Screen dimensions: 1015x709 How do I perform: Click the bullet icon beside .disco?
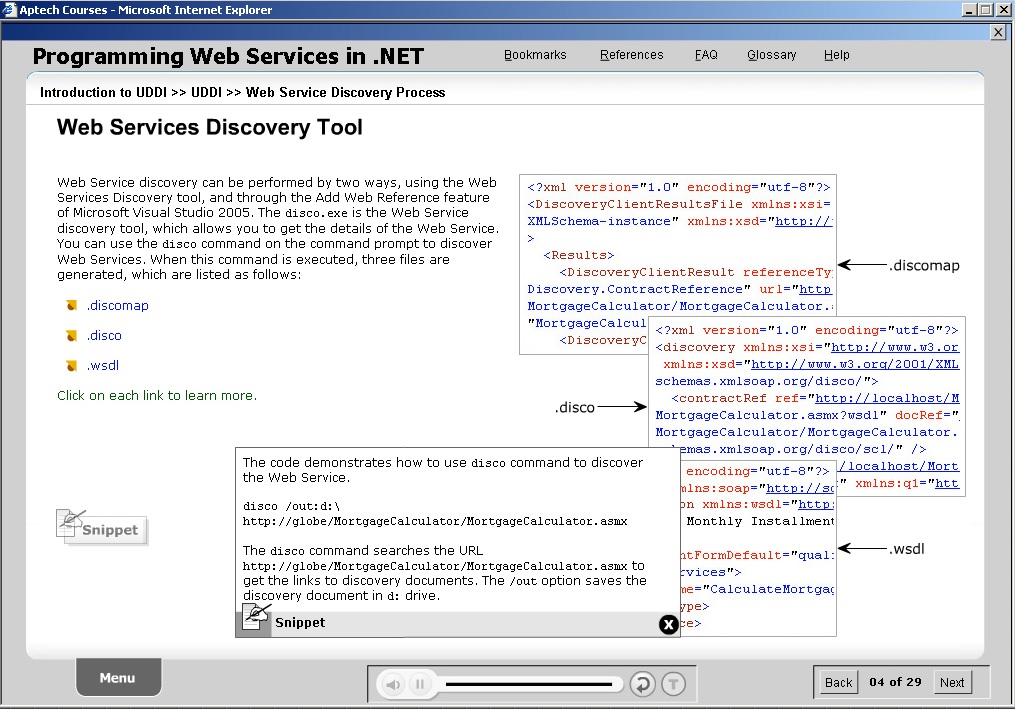pos(72,335)
